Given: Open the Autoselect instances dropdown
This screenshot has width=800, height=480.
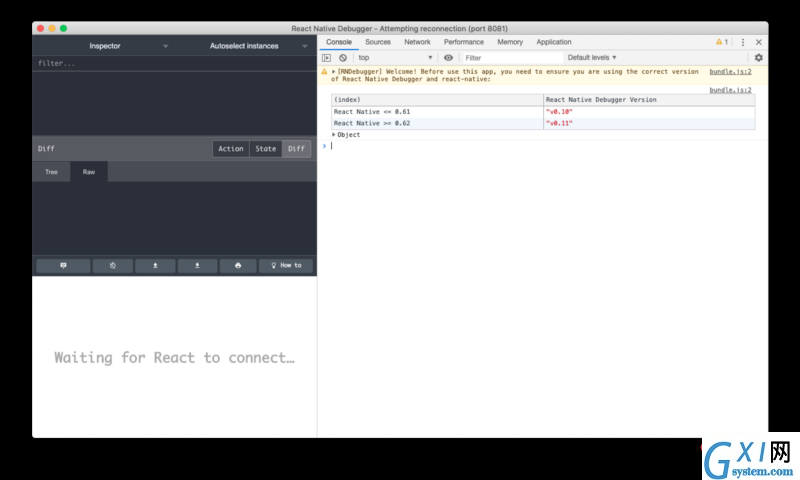Looking at the screenshot, I should [x=258, y=46].
